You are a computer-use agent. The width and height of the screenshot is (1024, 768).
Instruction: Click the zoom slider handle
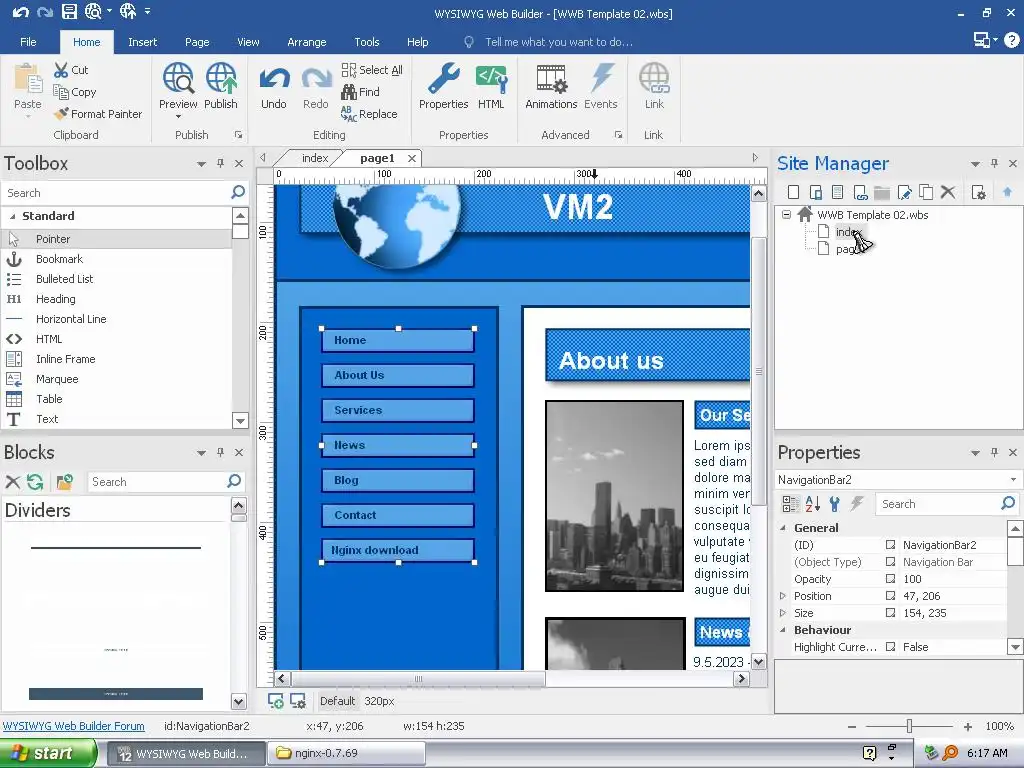coord(909,726)
